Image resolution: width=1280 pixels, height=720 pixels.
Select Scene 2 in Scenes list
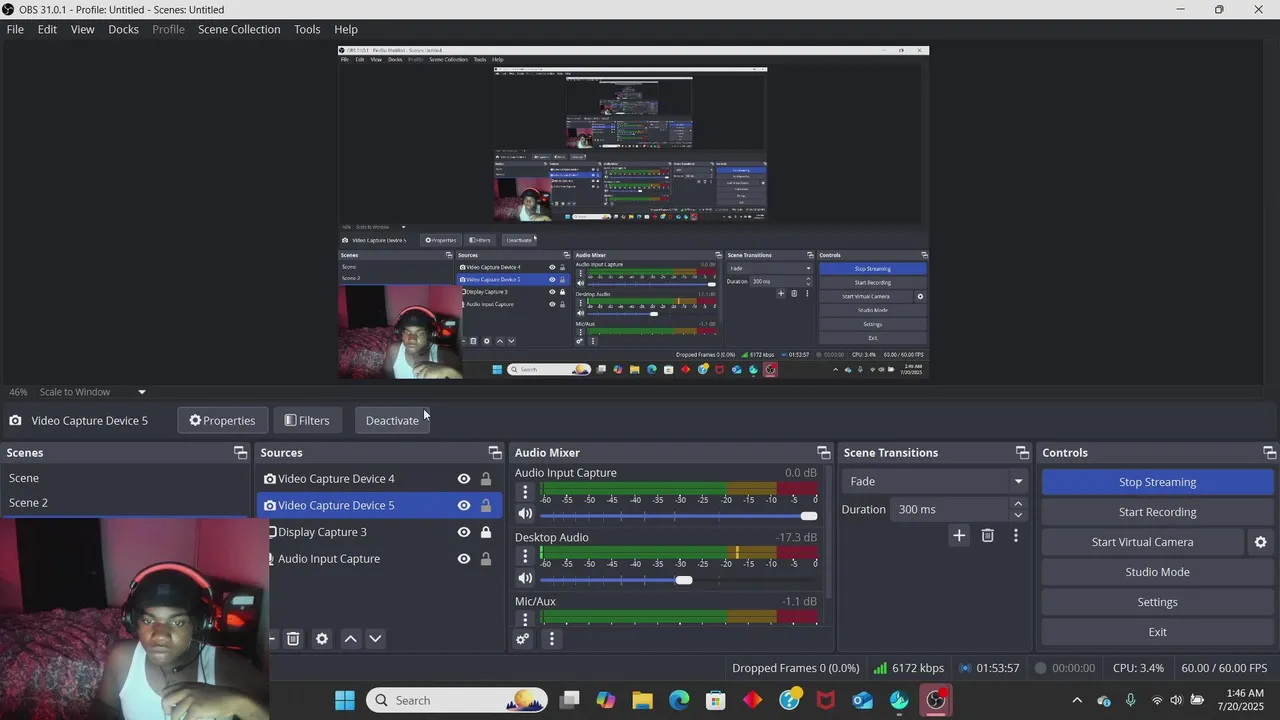[x=125, y=503]
